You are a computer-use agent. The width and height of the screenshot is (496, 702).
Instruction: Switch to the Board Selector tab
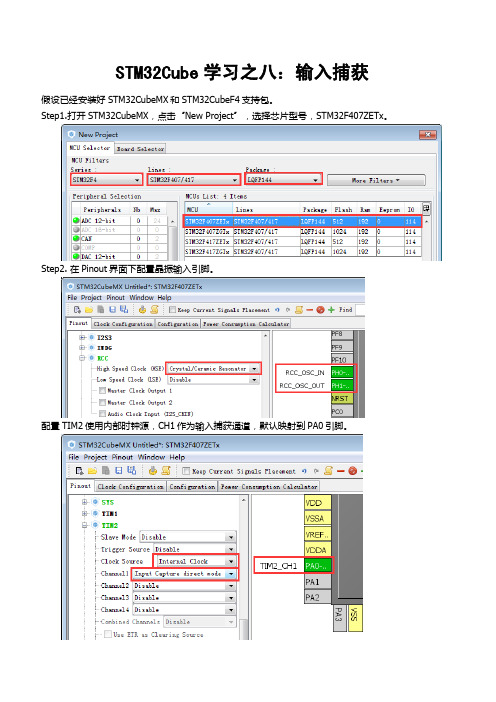tap(141, 149)
